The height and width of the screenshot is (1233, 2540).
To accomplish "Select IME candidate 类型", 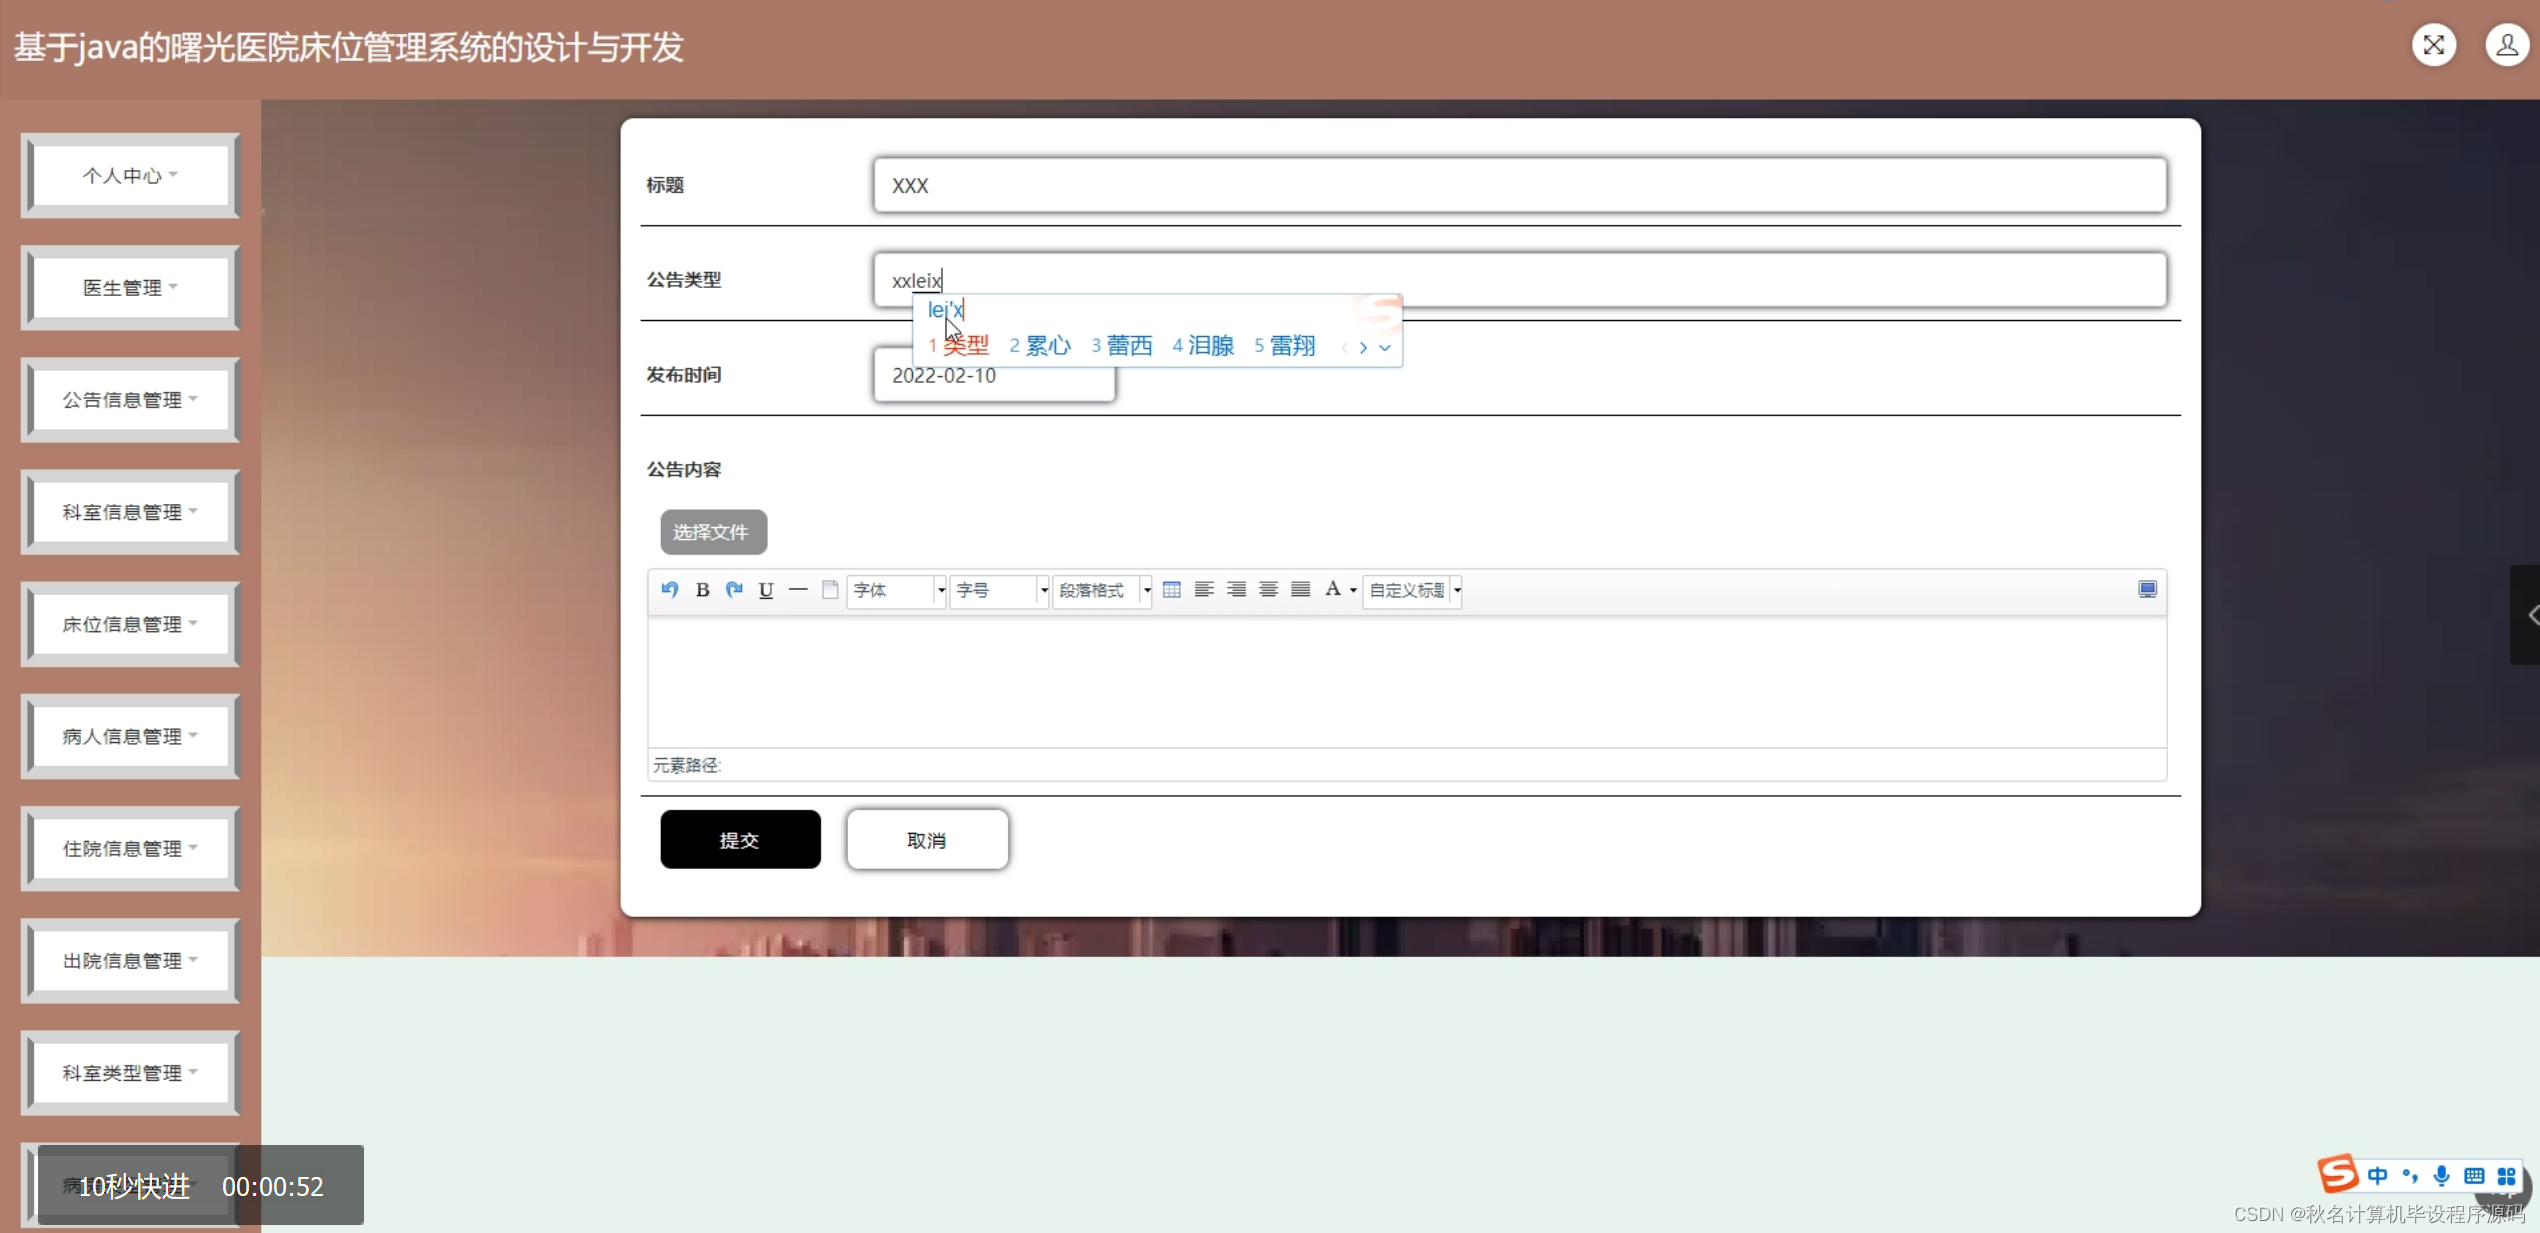I will pyautogui.click(x=964, y=346).
